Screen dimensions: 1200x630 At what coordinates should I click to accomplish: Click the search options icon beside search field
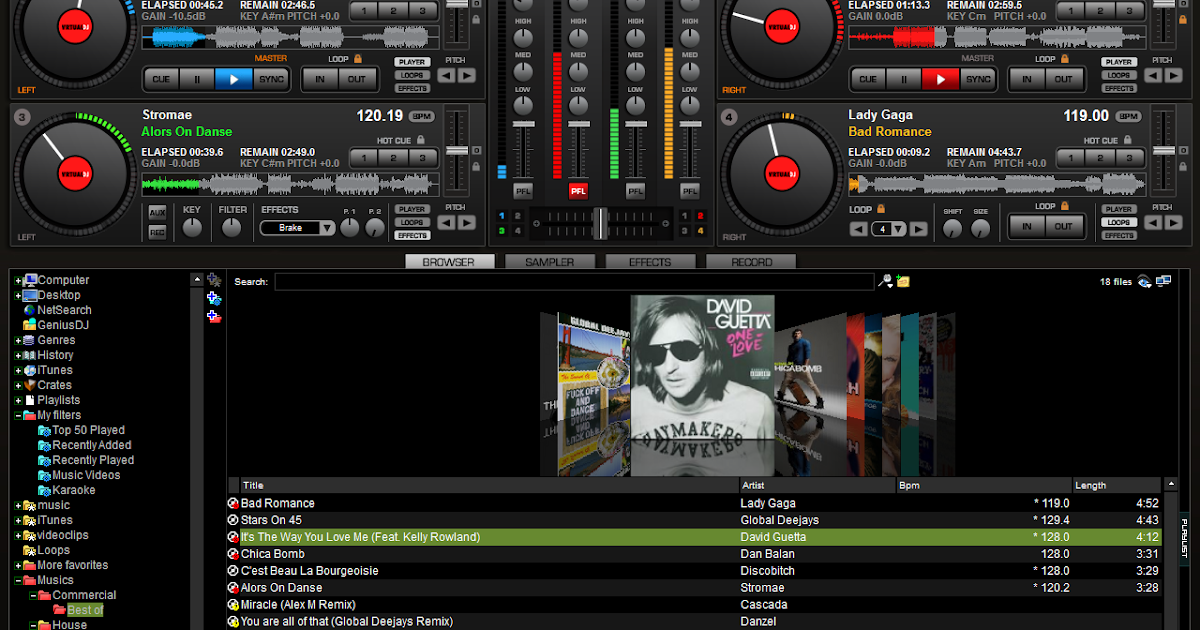coord(885,282)
